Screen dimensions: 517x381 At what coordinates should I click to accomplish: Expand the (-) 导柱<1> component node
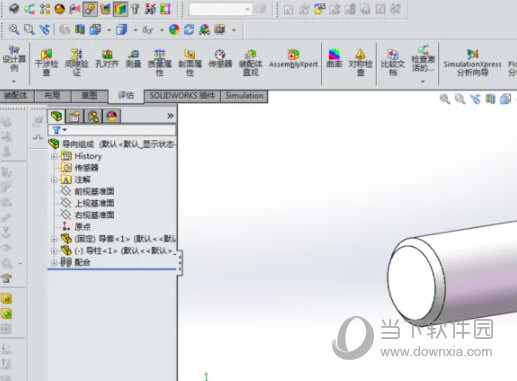tap(54, 251)
